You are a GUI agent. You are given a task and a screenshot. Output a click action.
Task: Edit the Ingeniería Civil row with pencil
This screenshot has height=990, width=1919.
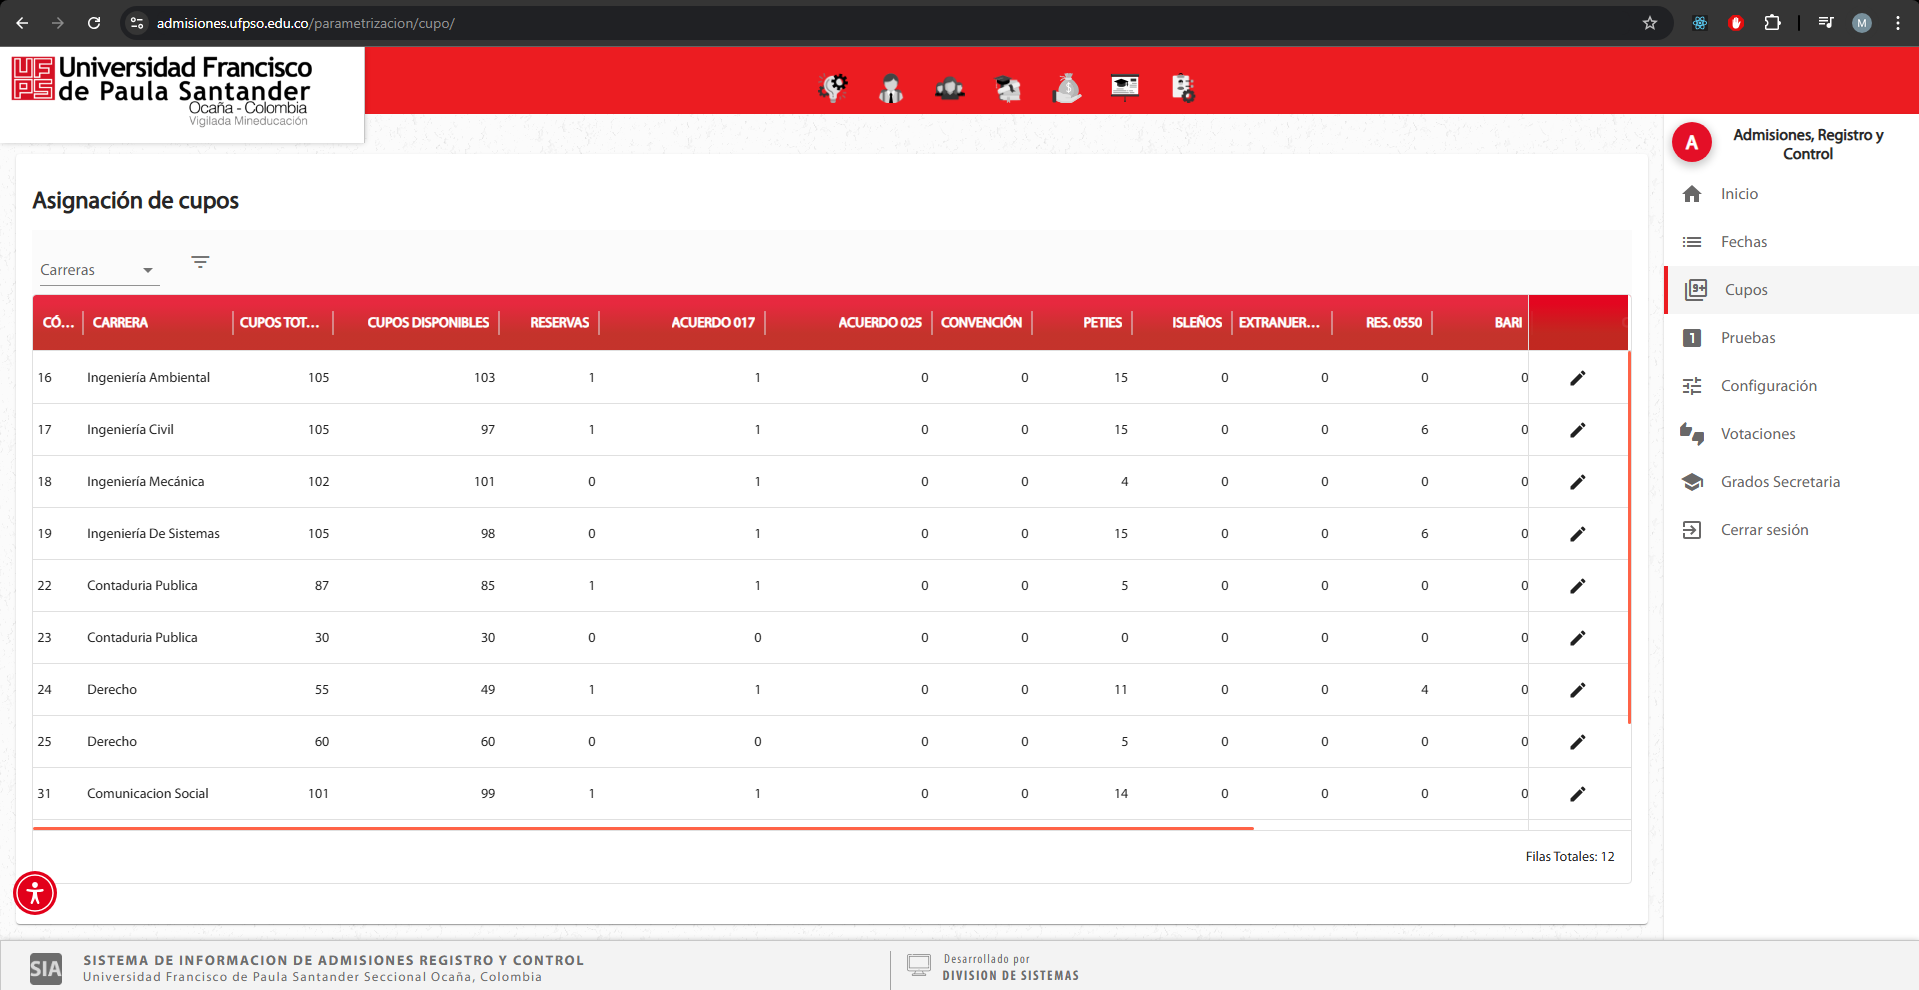click(x=1577, y=430)
